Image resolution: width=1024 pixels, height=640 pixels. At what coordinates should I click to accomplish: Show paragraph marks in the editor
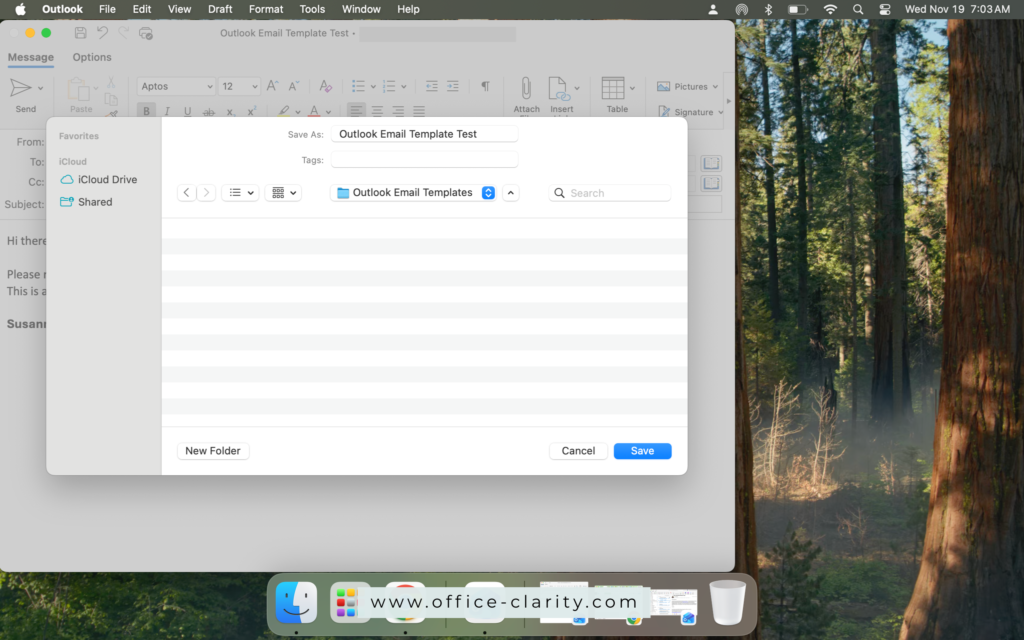pyautogui.click(x=485, y=86)
